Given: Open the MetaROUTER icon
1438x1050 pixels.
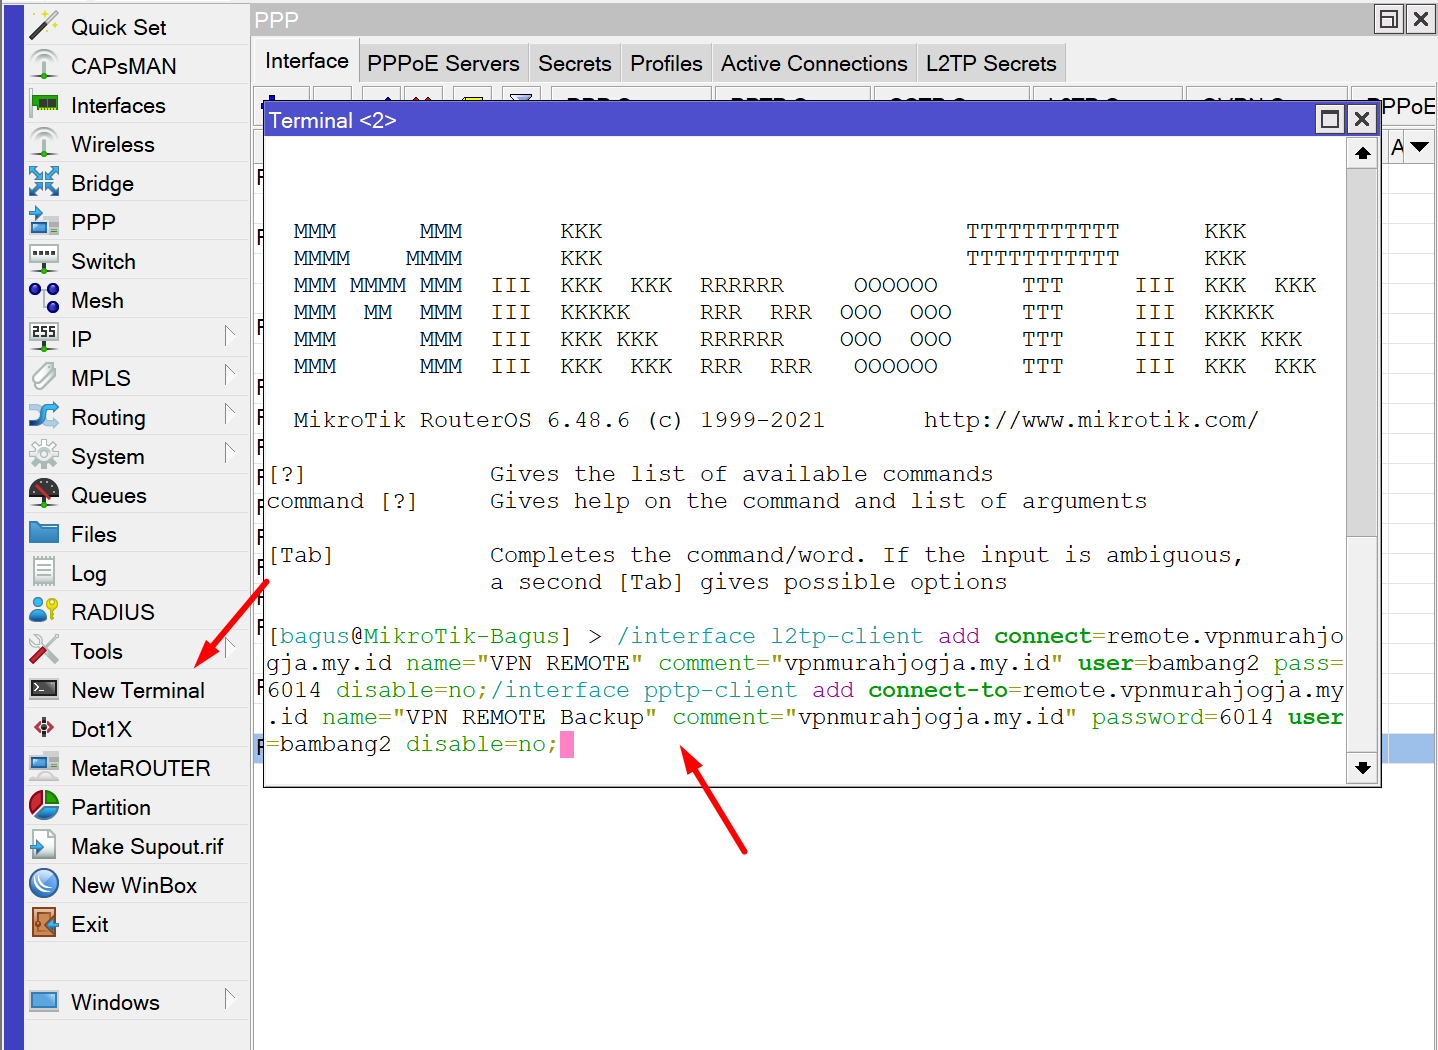Looking at the screenshot, I should [x=44, y=767].
